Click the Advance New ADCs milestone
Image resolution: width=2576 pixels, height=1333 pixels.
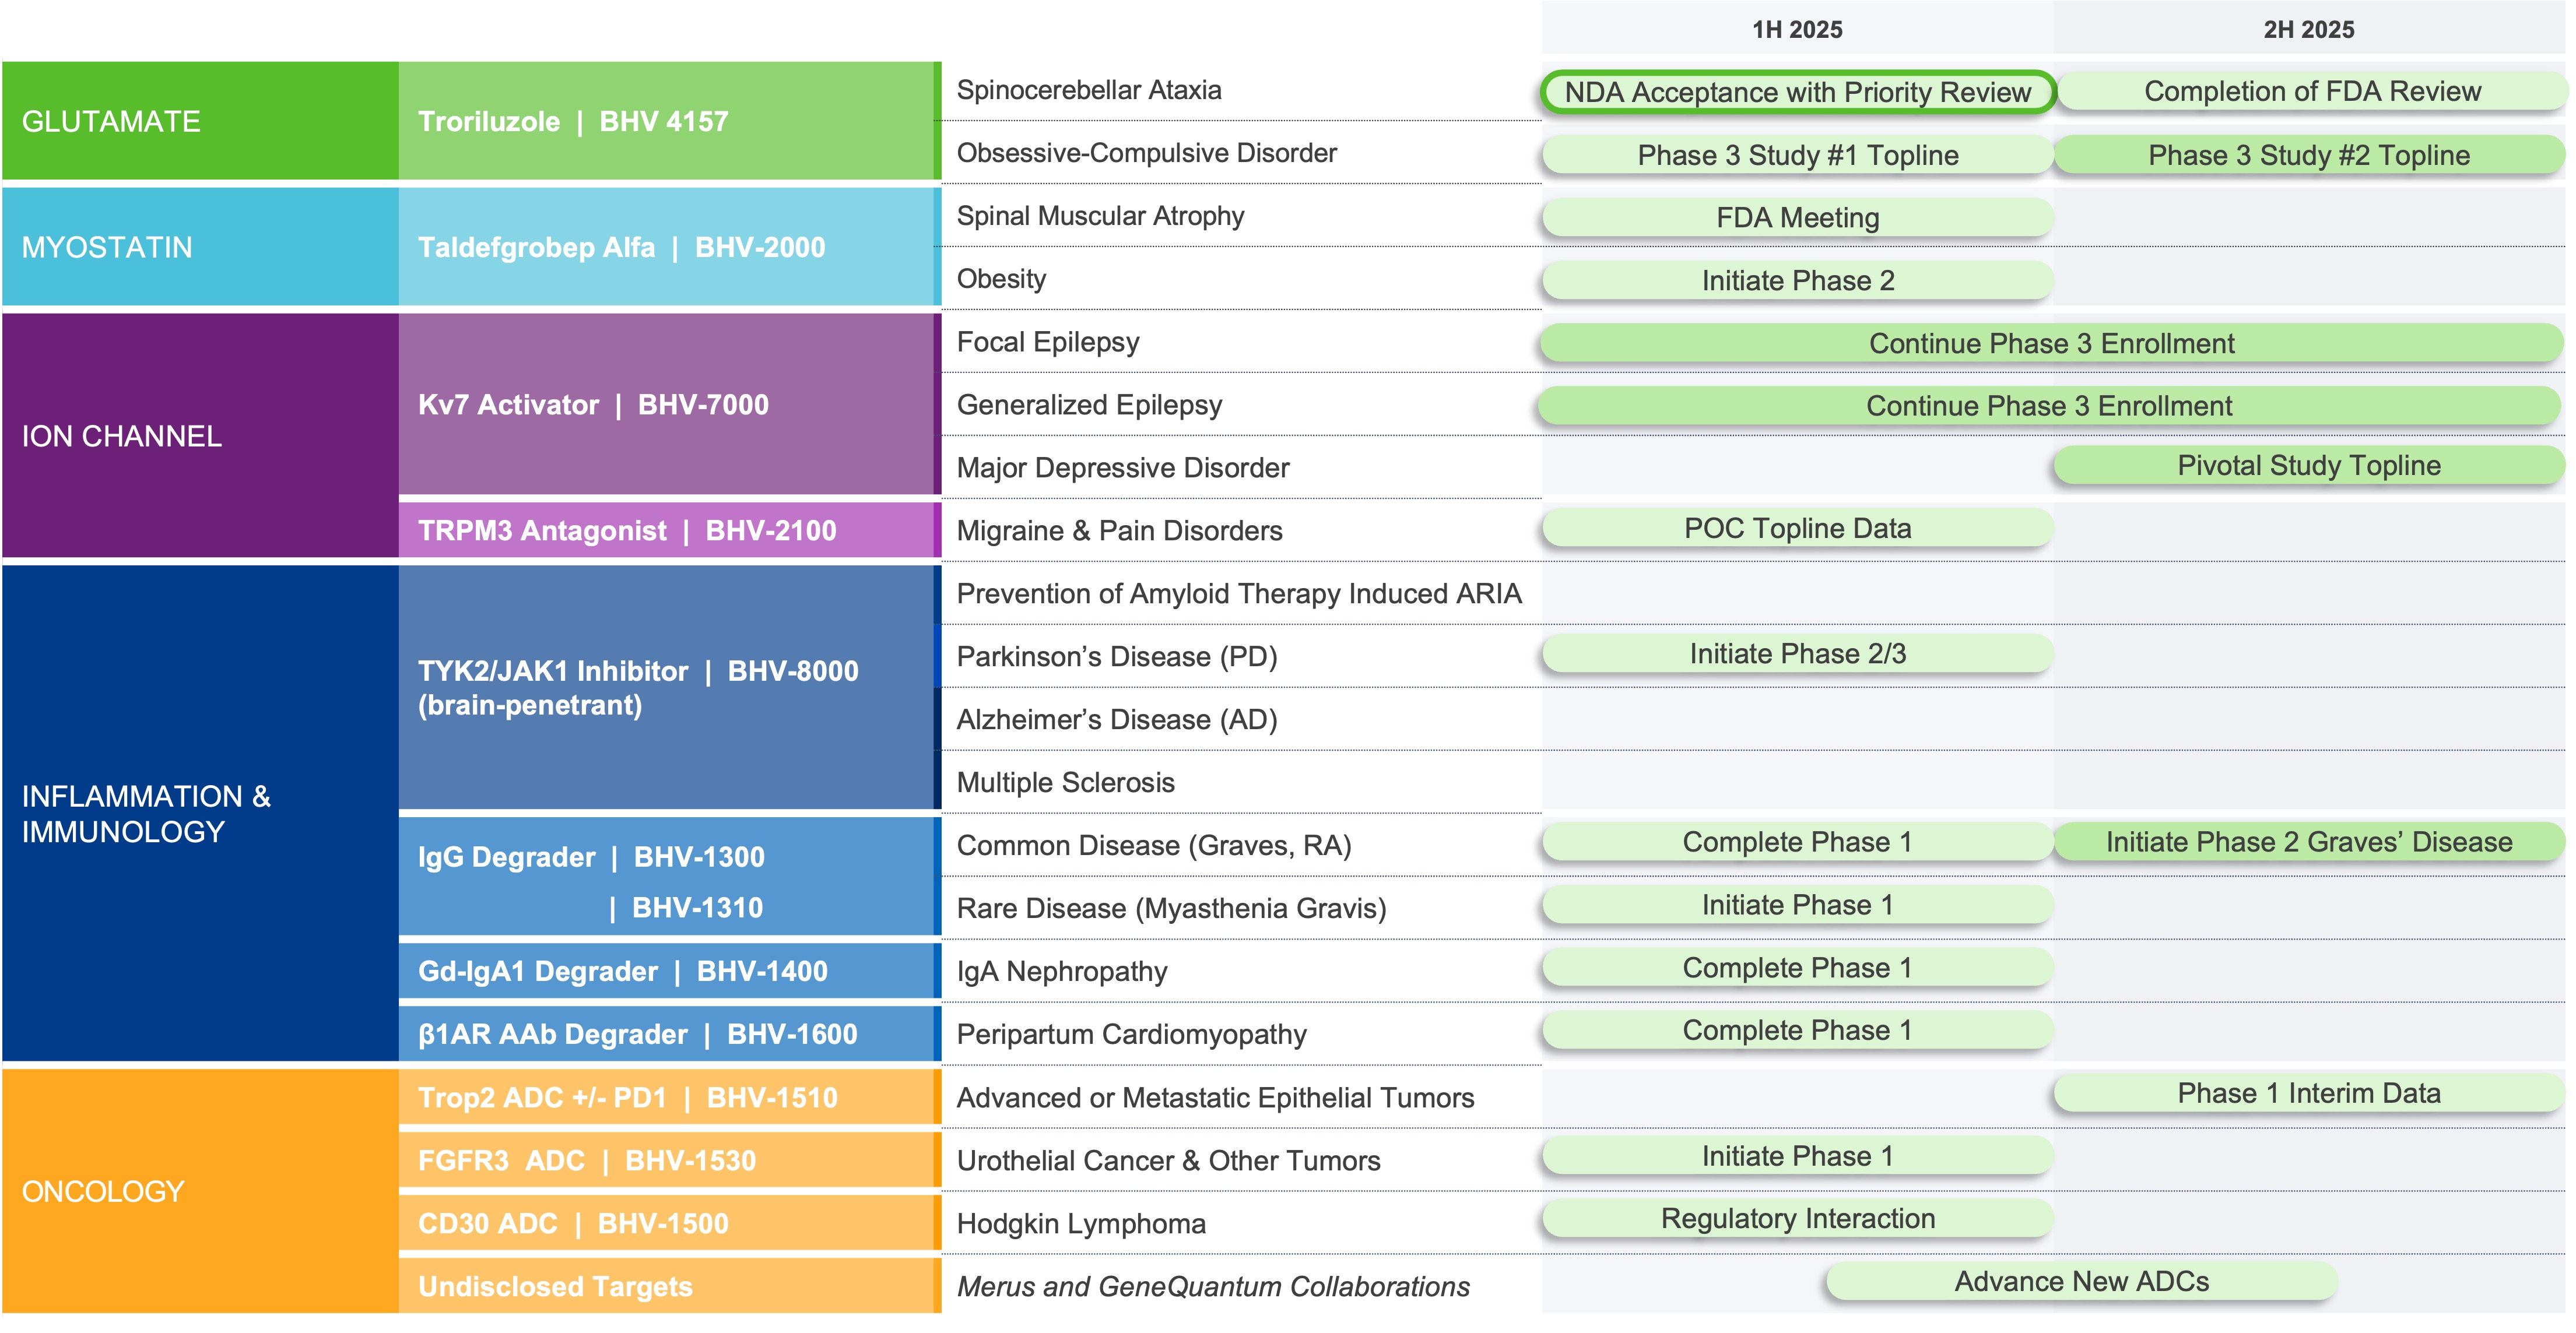(2081, 1281)
